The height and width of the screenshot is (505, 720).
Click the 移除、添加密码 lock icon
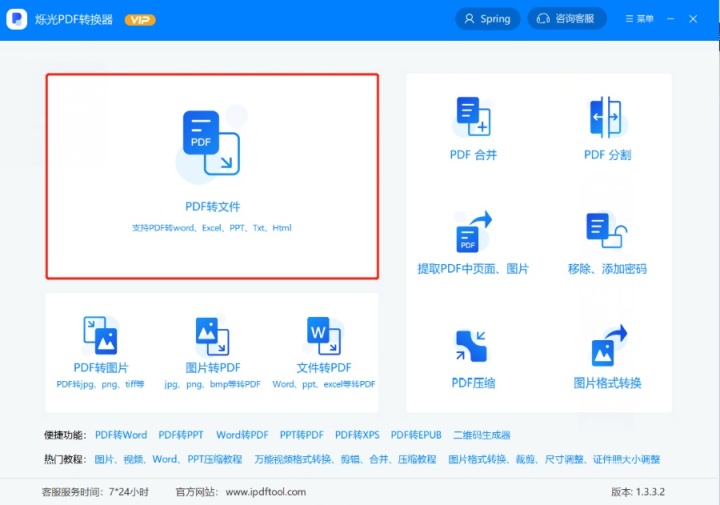tap(606, 230)
